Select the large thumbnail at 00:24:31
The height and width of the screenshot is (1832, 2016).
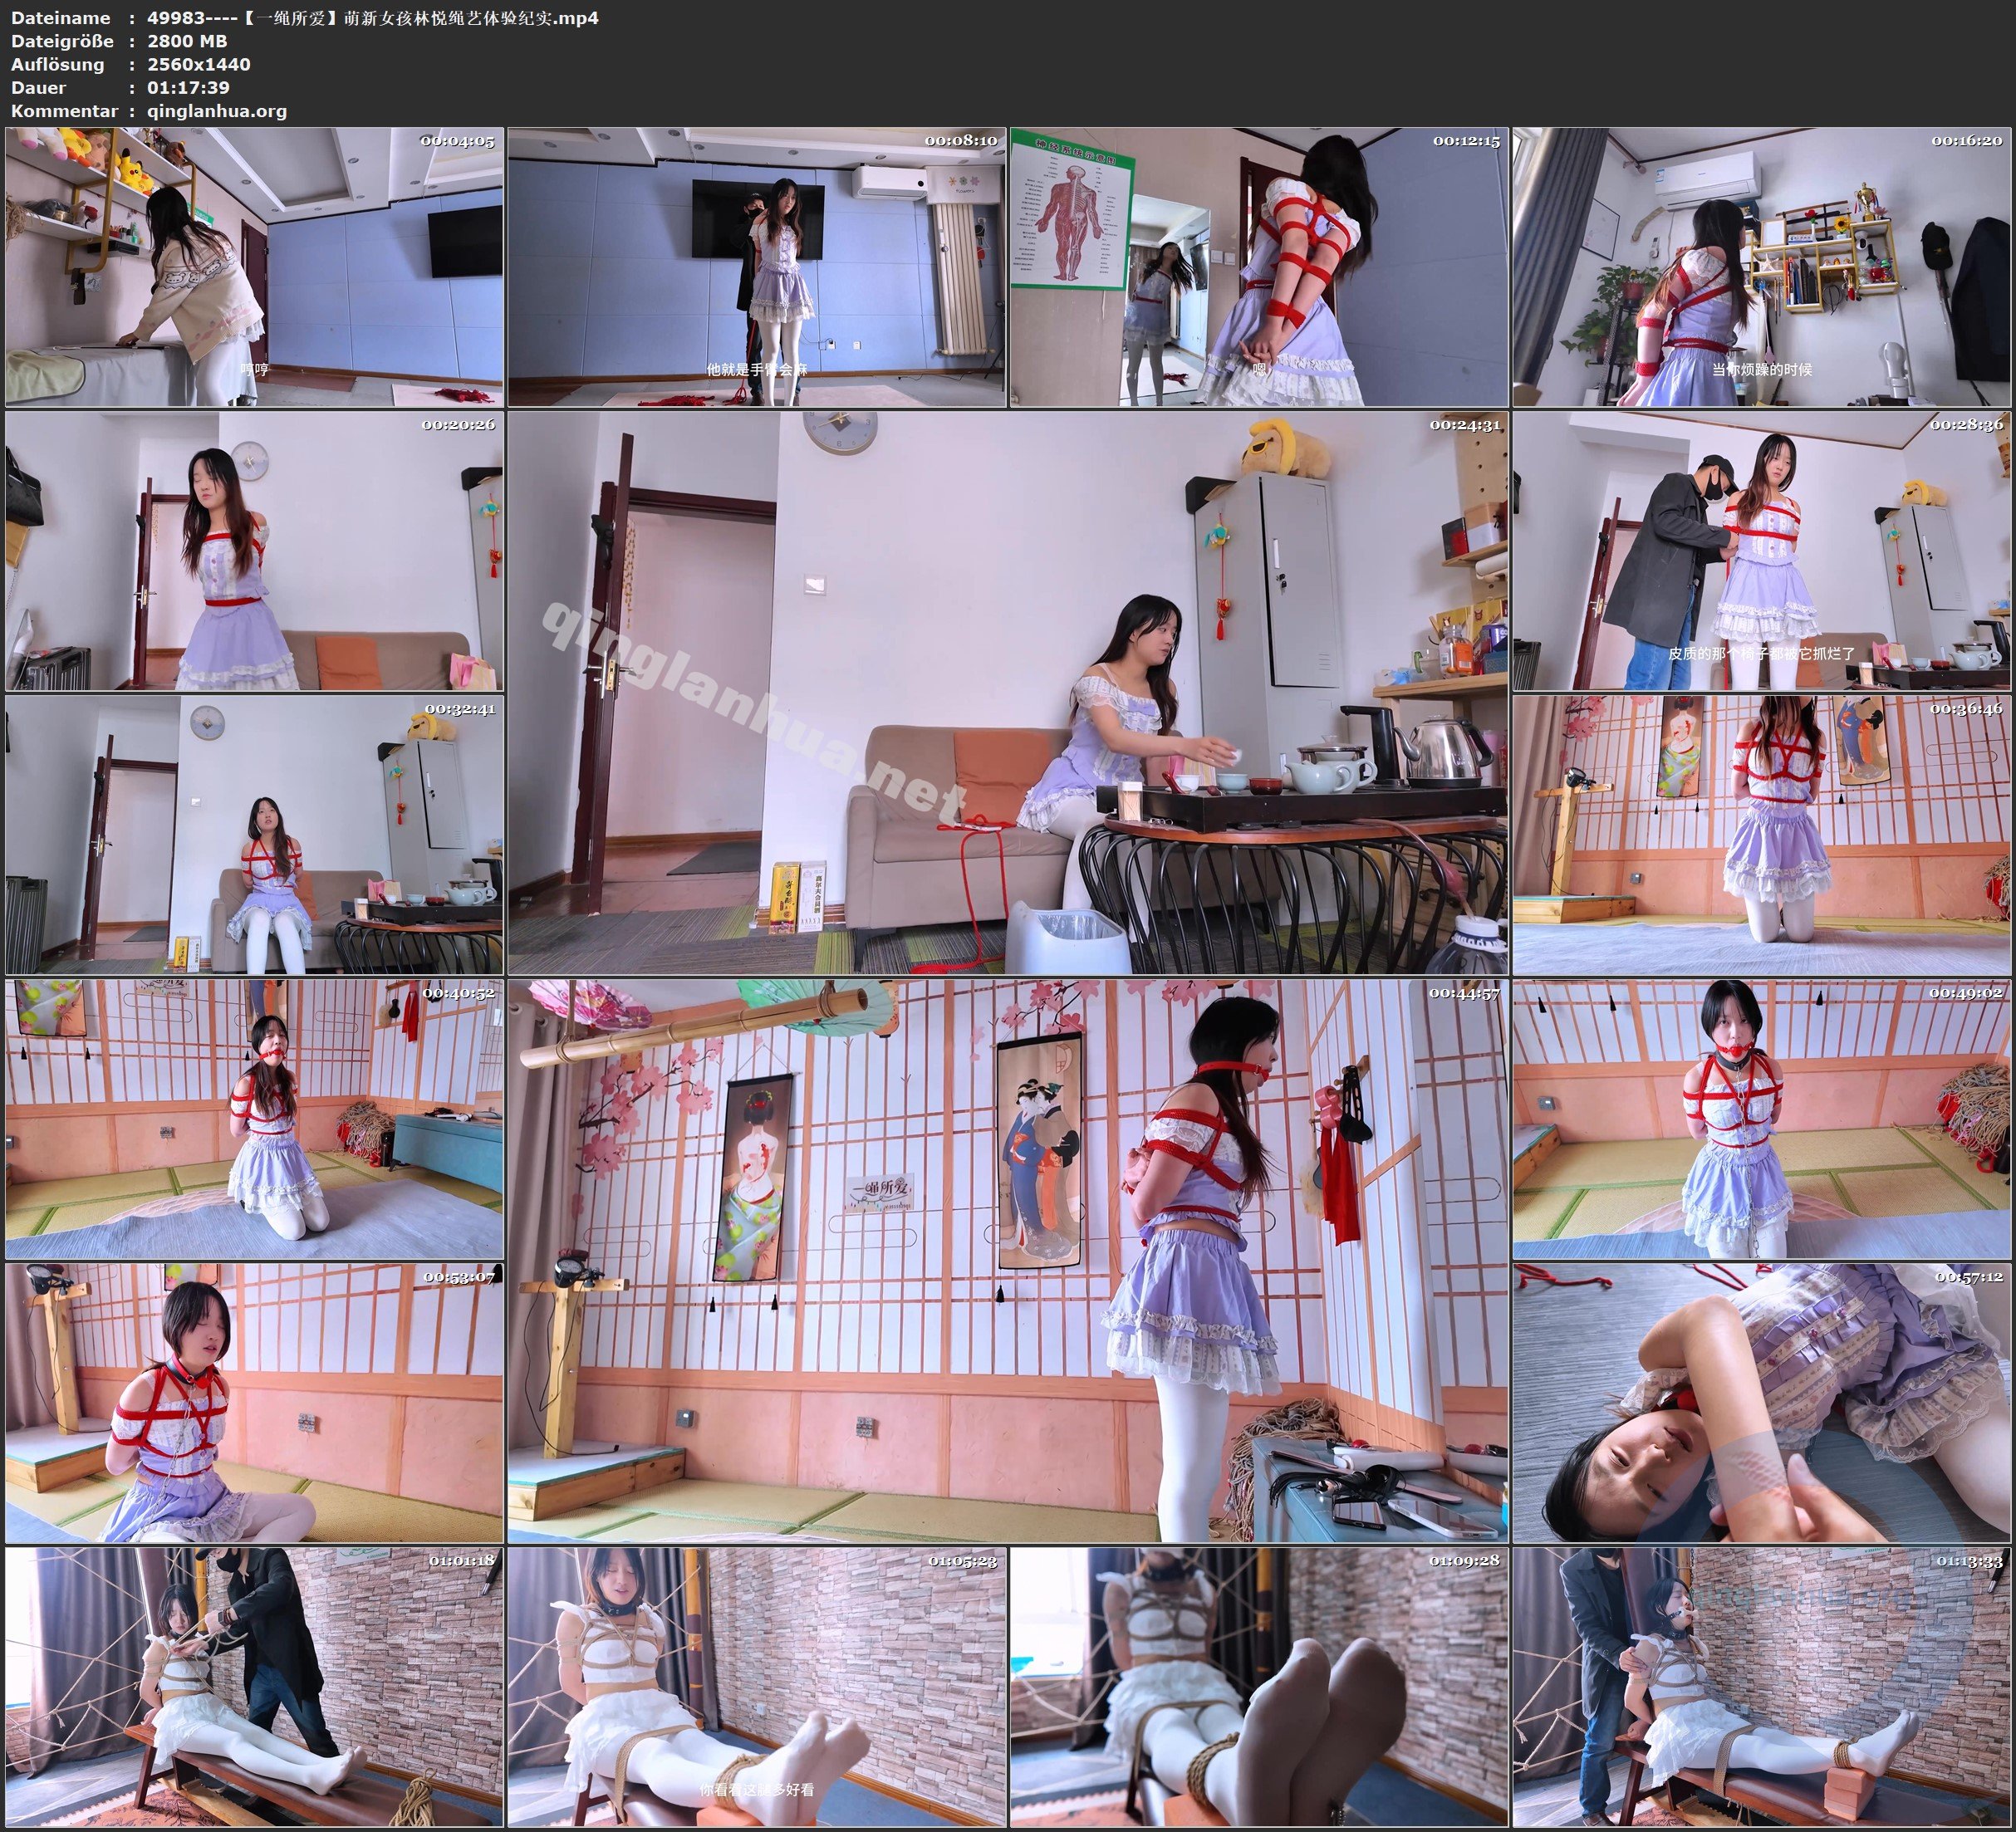1007,692
